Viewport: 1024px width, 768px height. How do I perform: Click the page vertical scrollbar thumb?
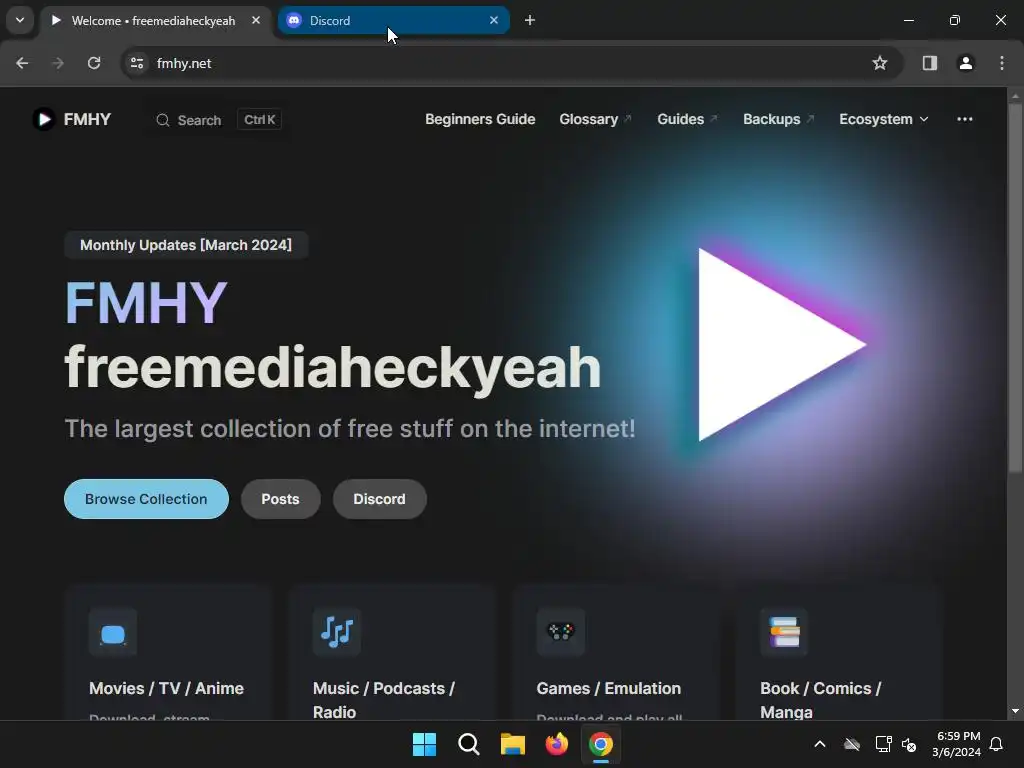[x=1015, y=287]
